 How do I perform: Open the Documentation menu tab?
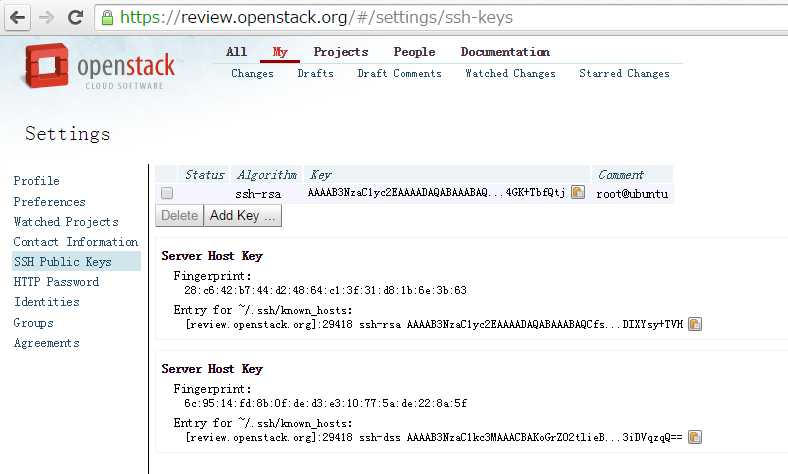click(x=505, y=52)
